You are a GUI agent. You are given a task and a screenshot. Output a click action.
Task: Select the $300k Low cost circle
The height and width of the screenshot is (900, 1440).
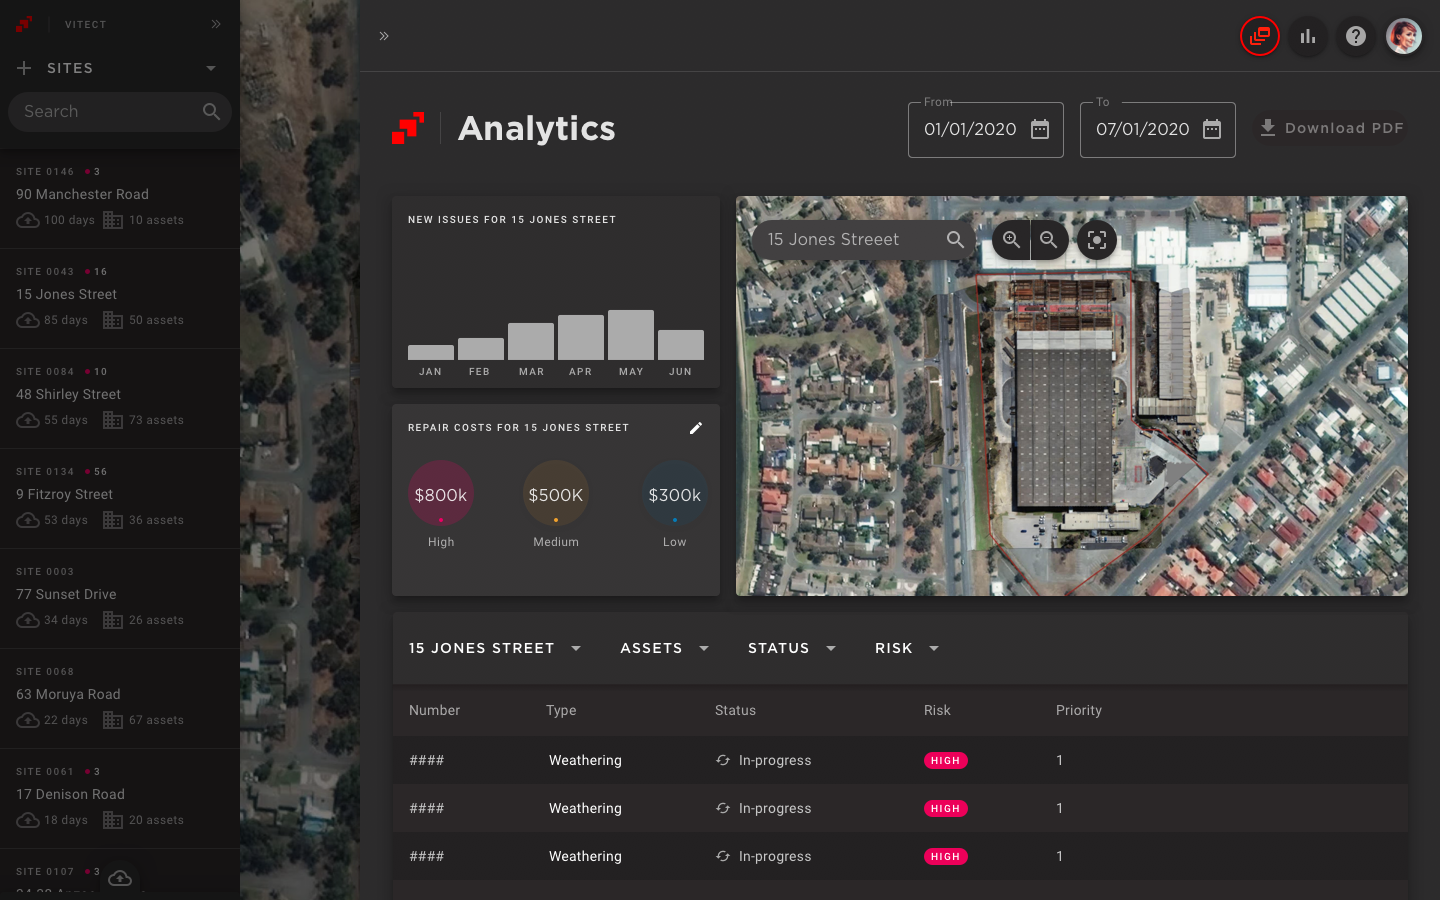click(675, 494)
